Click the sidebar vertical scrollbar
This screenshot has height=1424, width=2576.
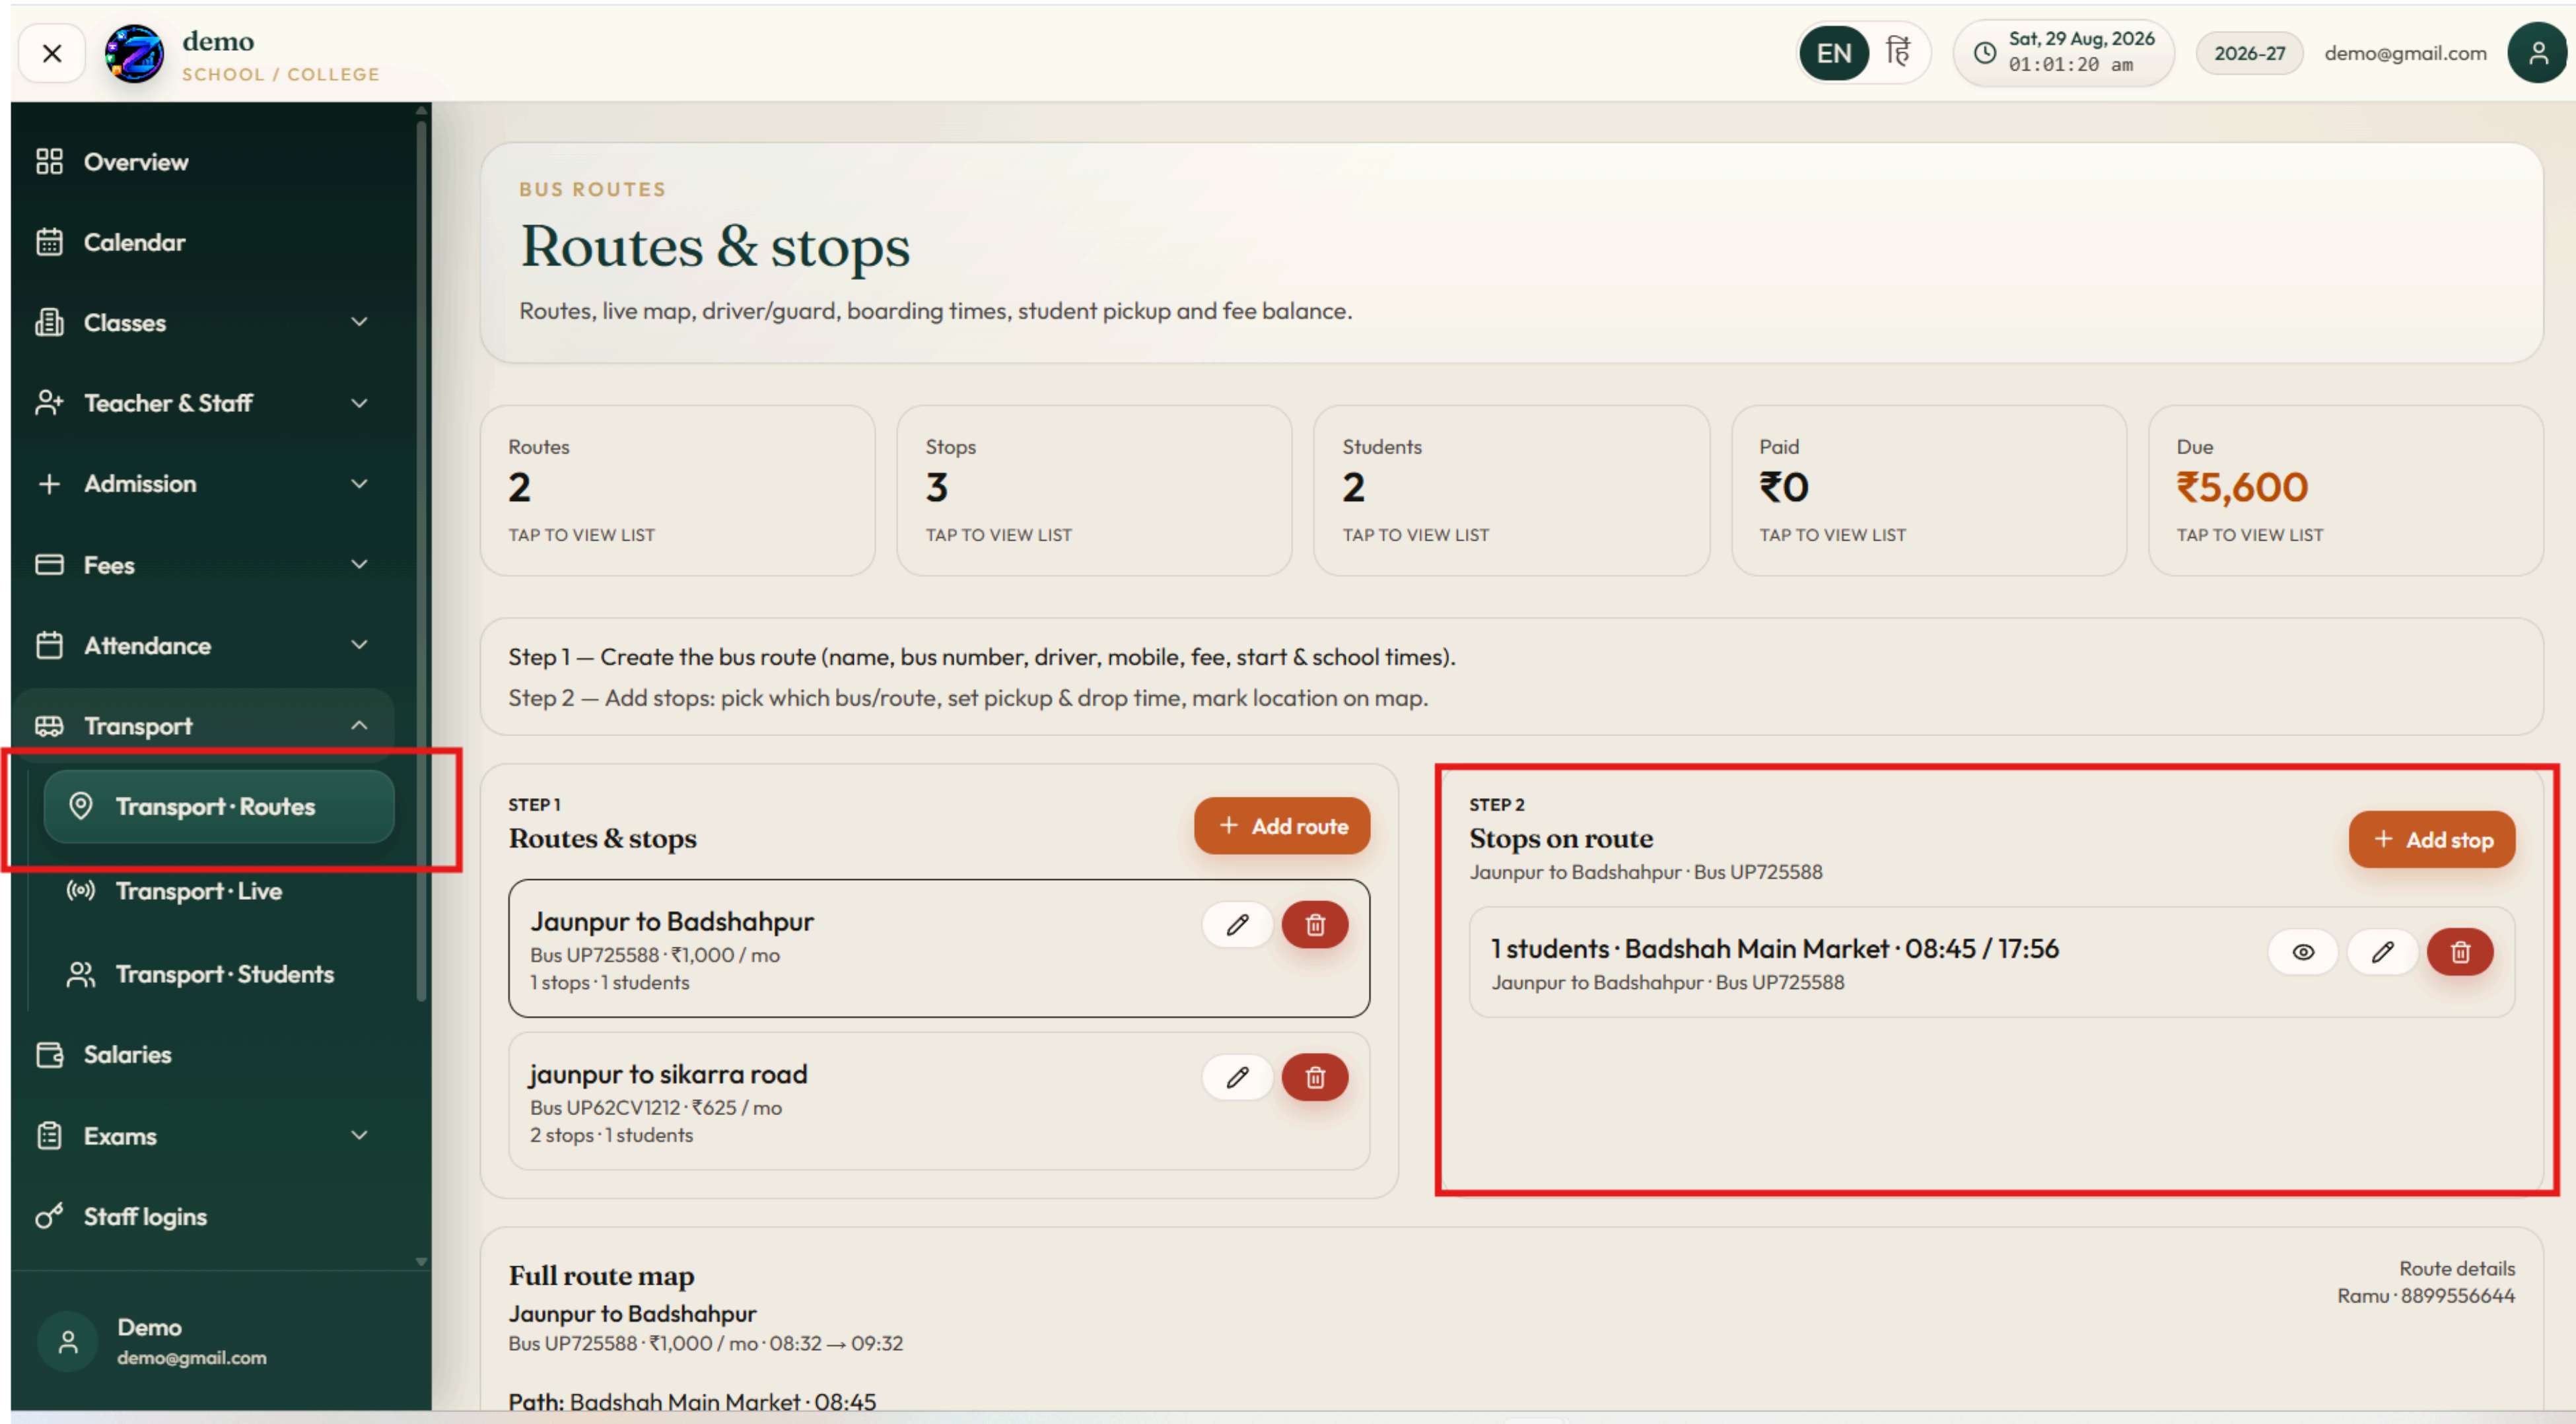[x=421, y=560]
